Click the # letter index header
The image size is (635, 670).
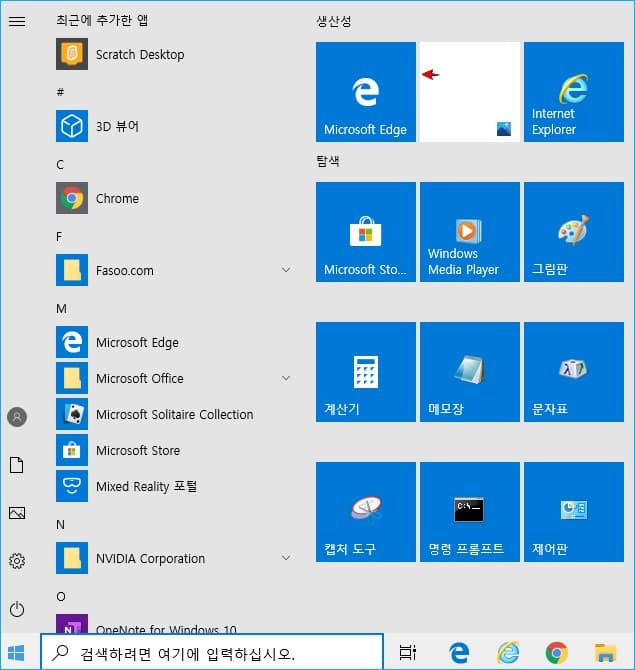(60, 92)
